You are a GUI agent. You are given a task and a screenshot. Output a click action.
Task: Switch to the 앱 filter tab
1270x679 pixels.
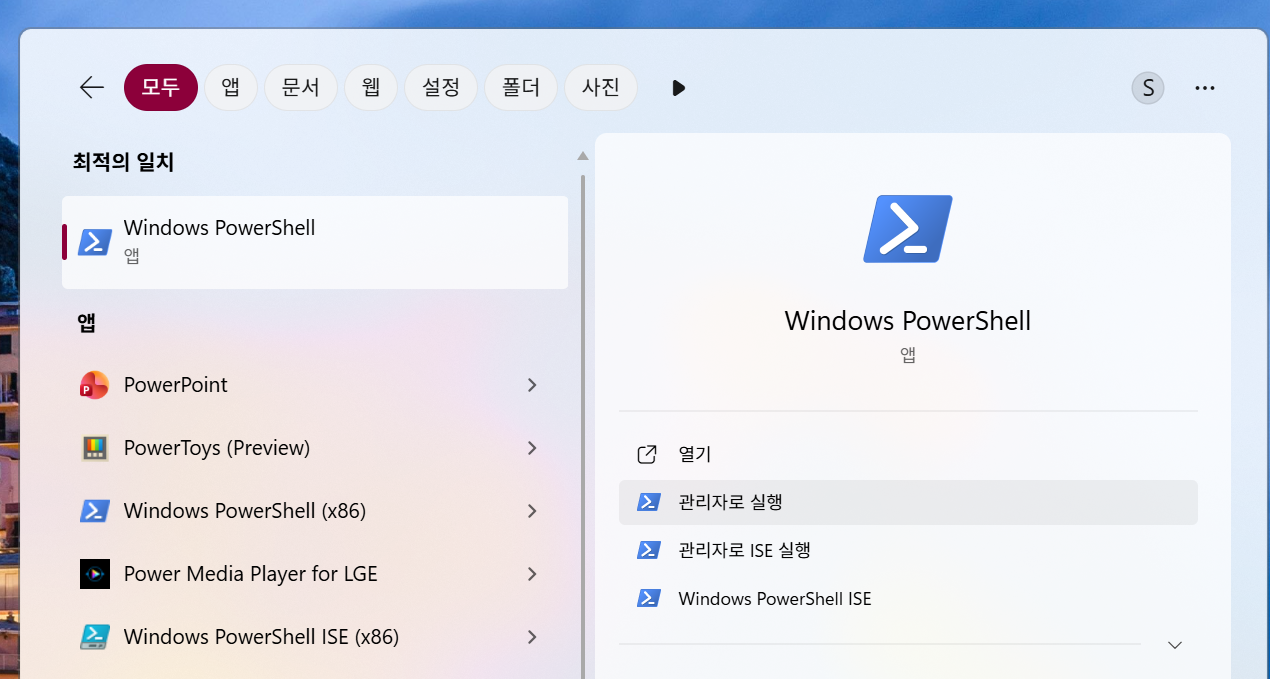[231, 88]
